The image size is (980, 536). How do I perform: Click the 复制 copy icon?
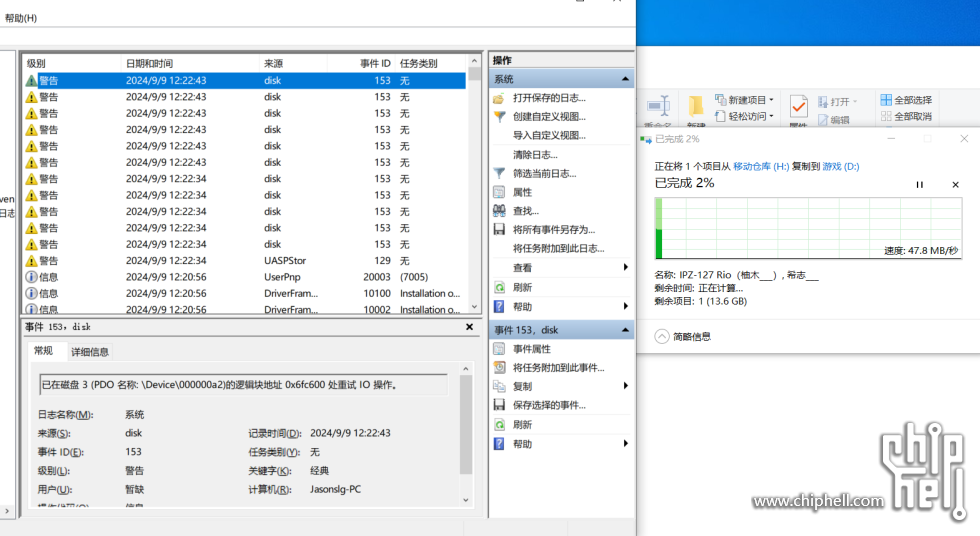pyautogui.click(x=499, y=387)
